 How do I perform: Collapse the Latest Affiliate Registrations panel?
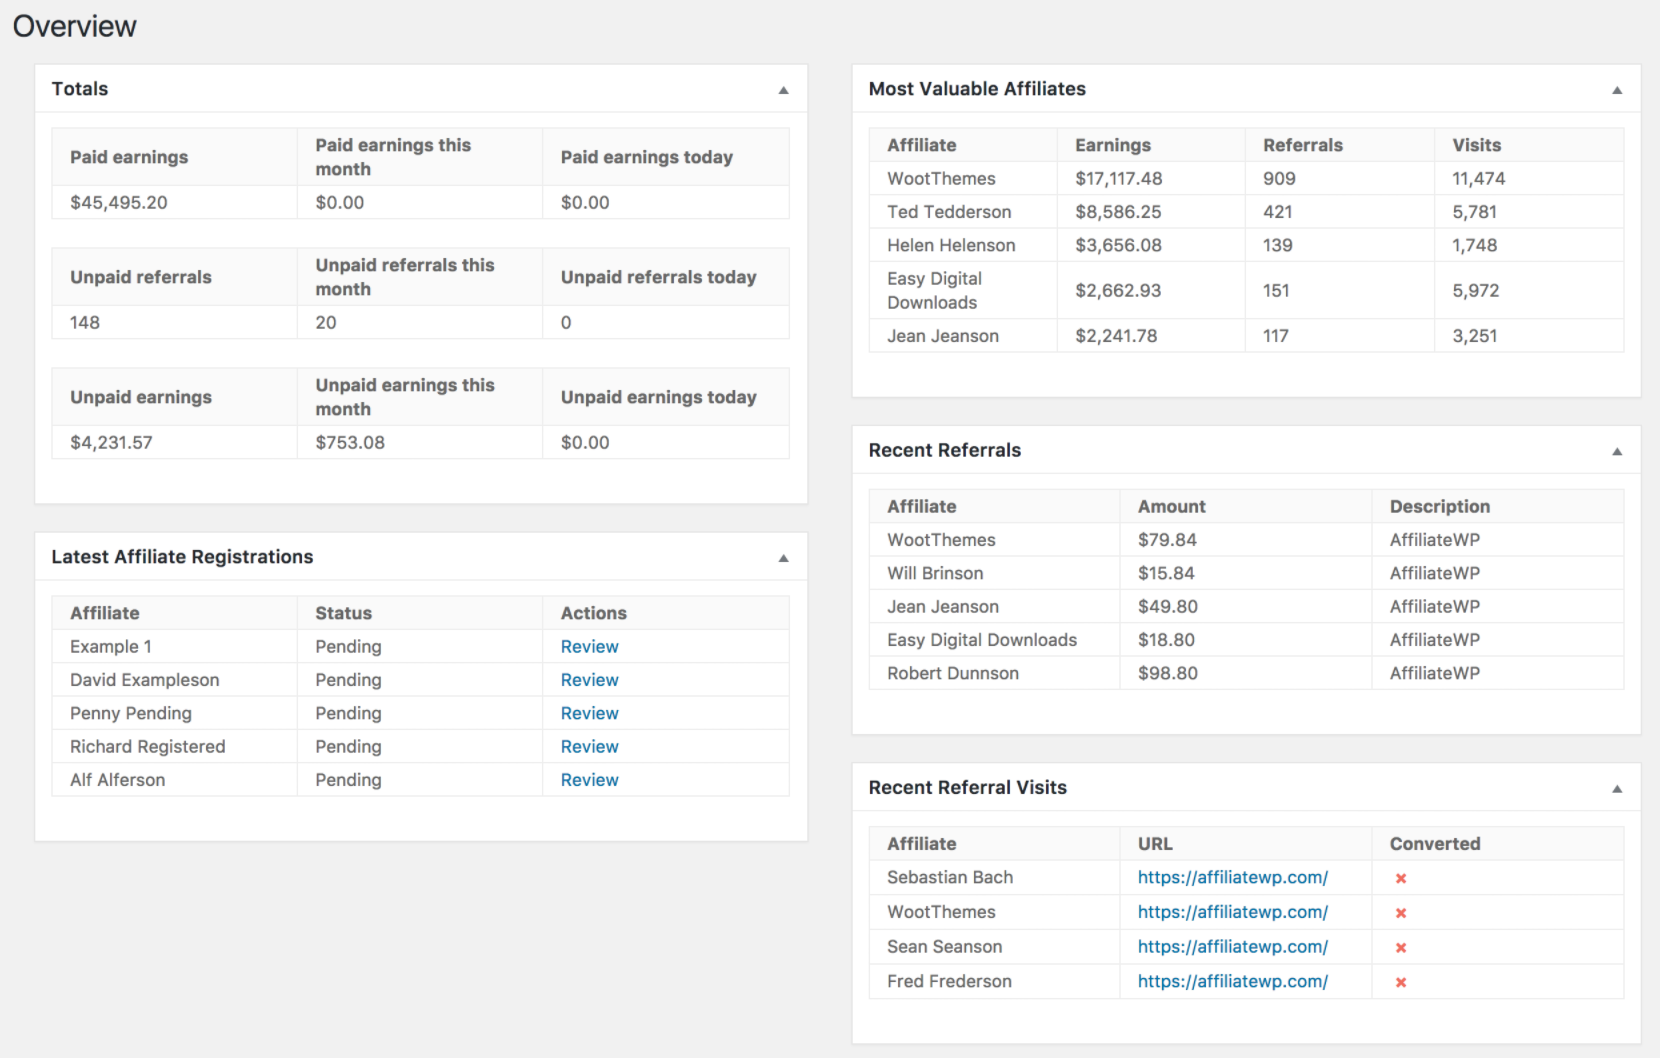pos(783,558)
